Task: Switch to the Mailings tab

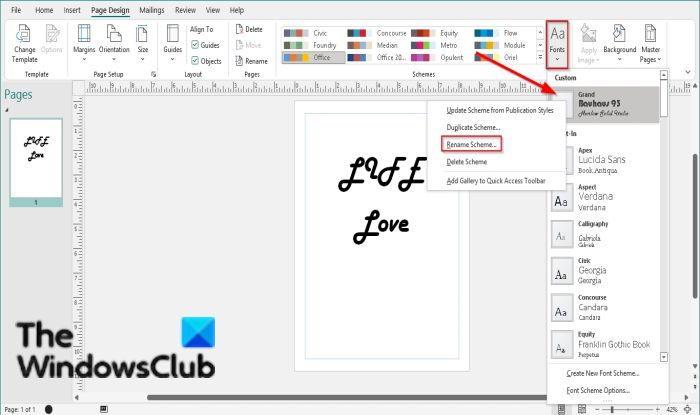Action: tap(152, 10)
